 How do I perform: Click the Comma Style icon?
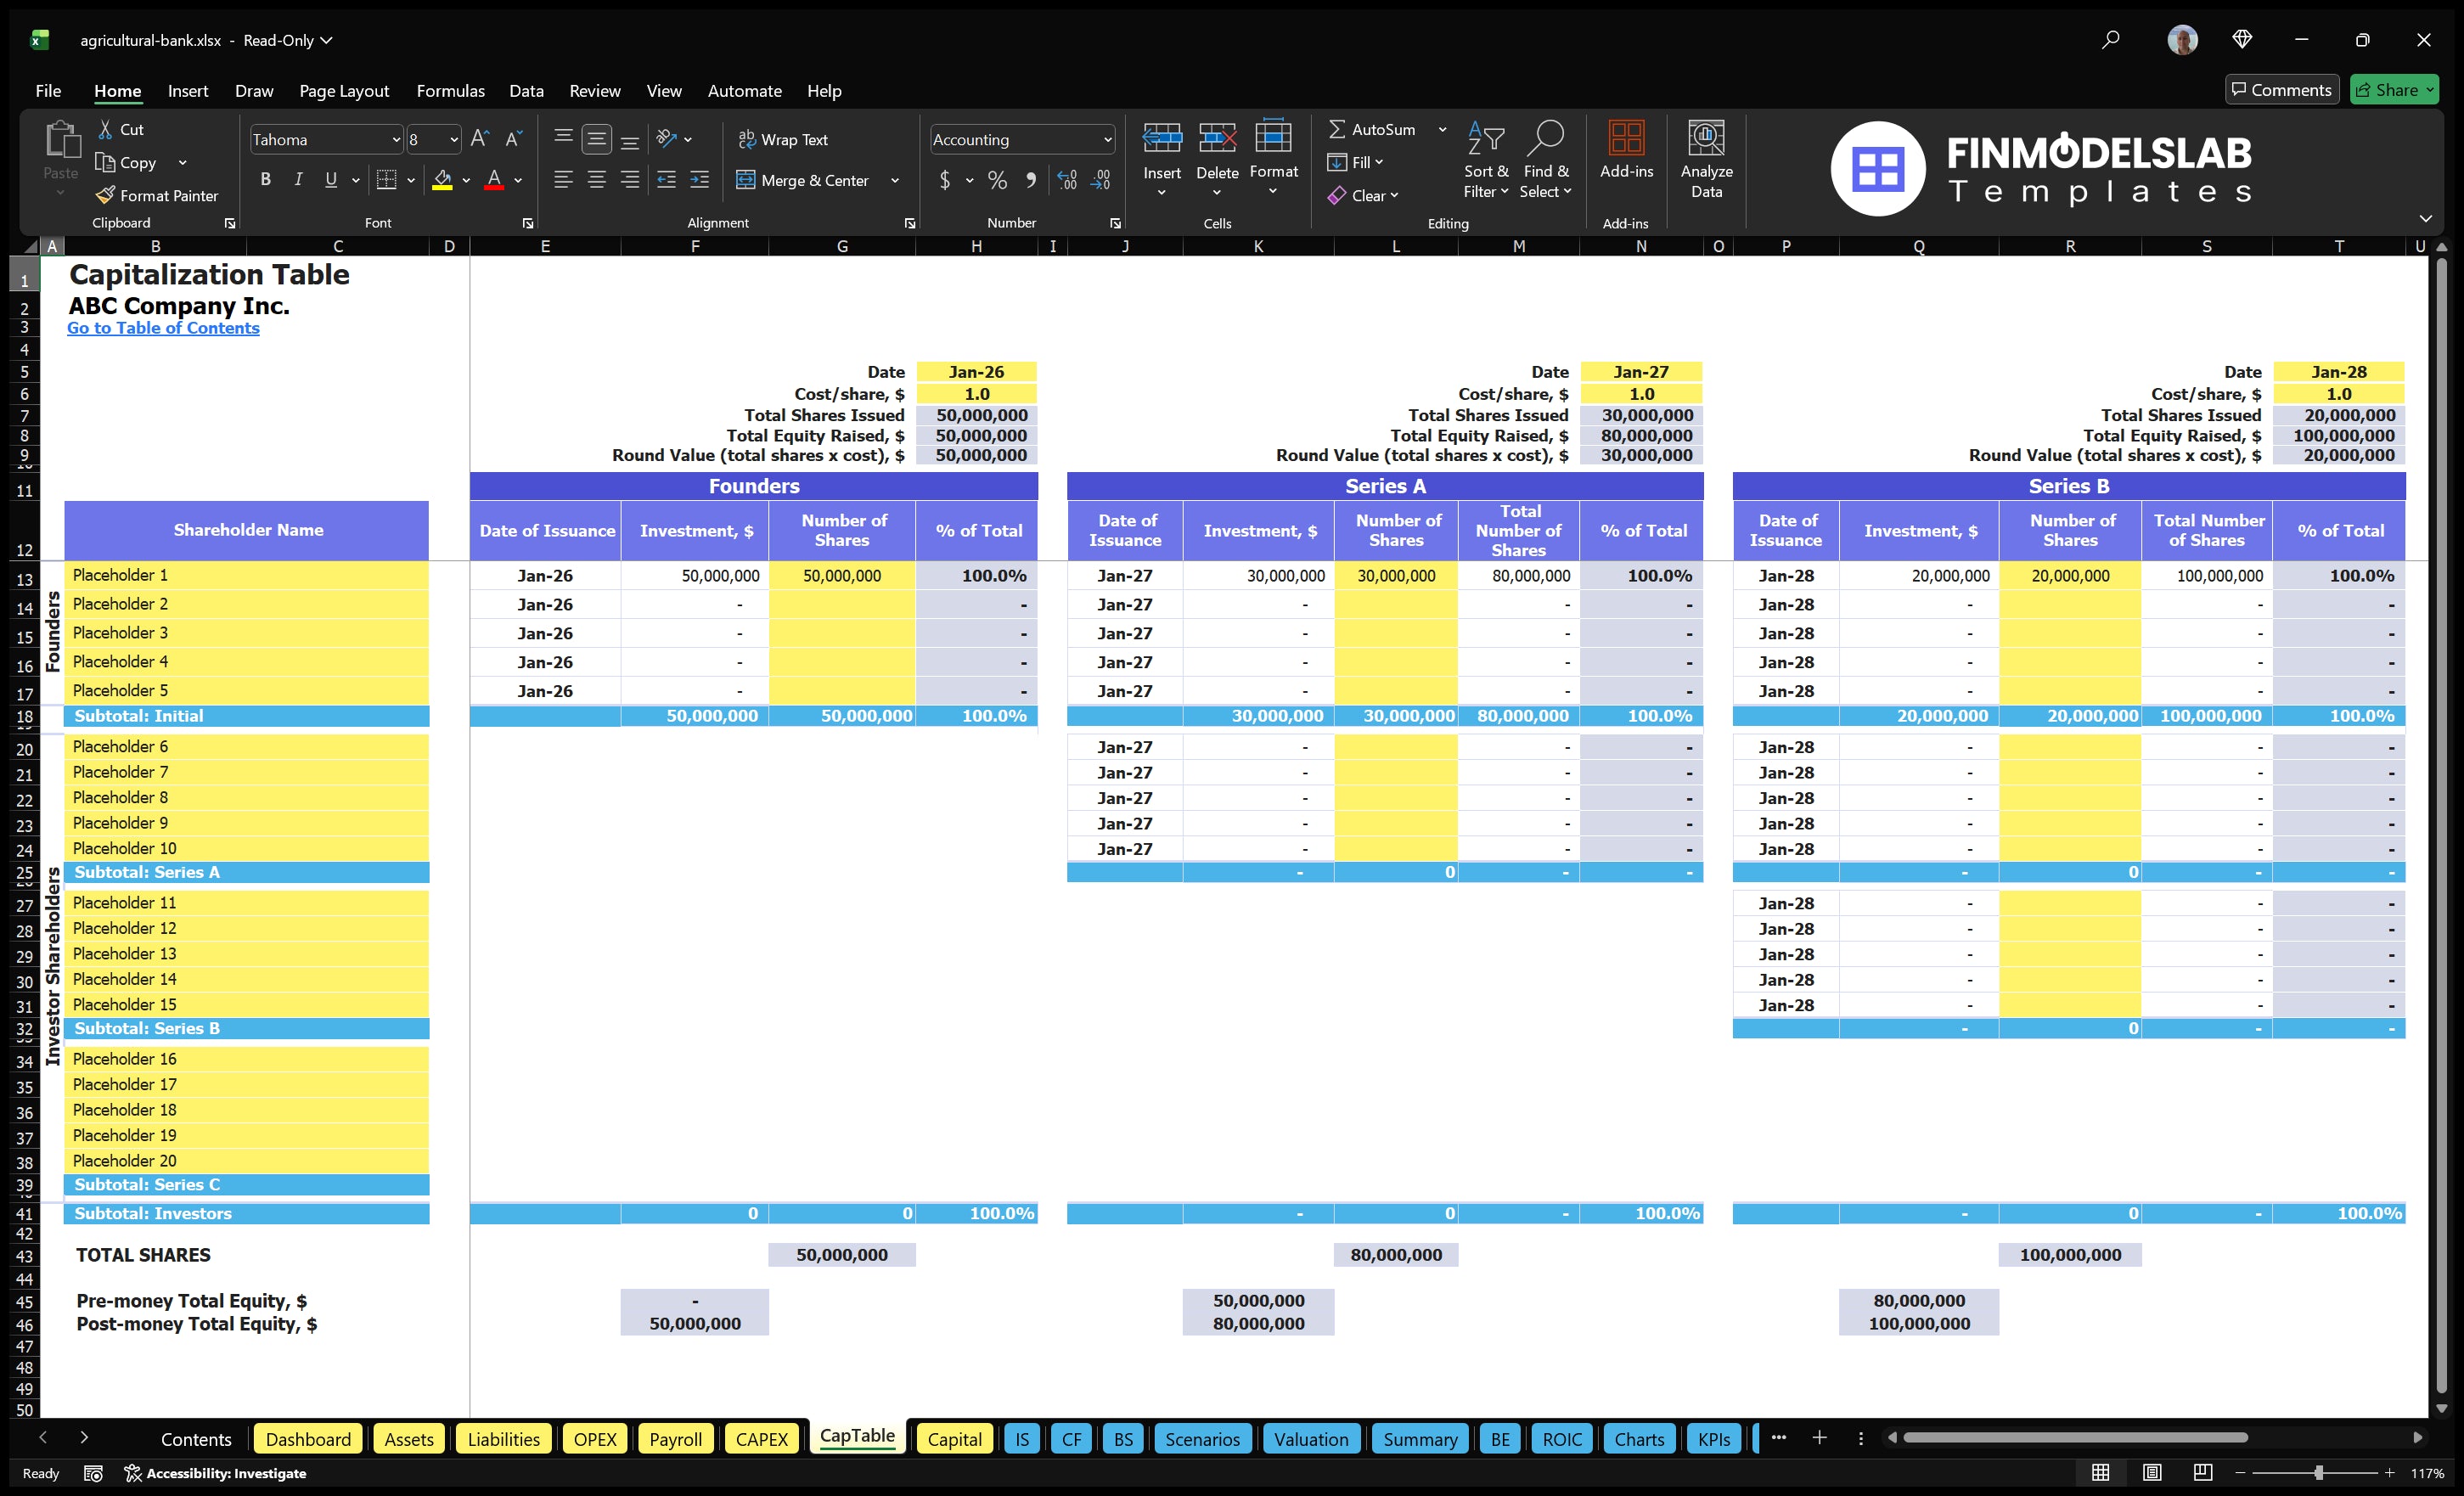(x=1031, y=180)
